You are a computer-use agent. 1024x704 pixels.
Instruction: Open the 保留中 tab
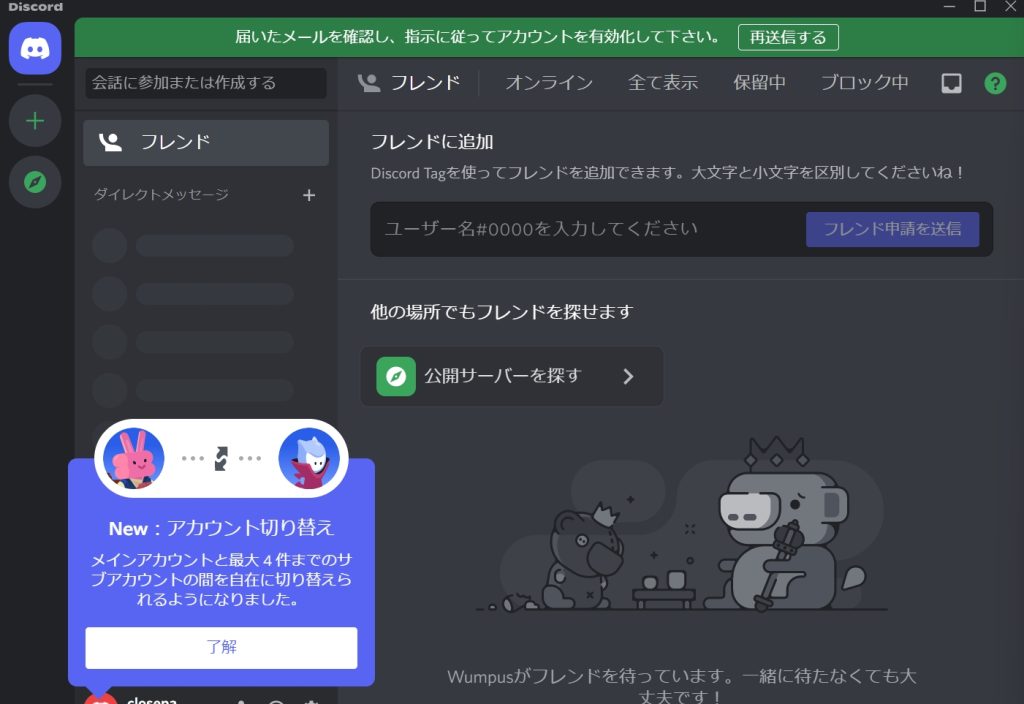[x=759, y=83]
